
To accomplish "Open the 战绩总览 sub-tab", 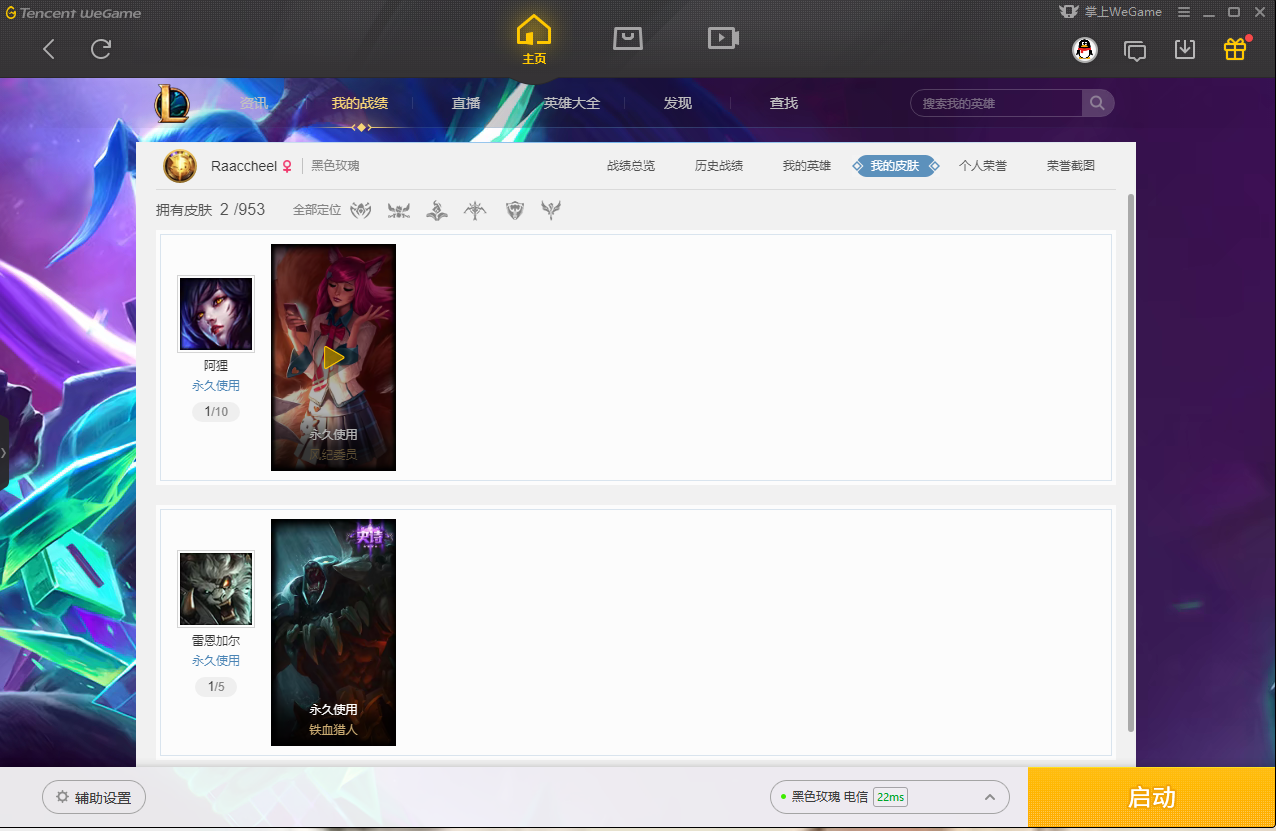I will (x=631, y=166).
